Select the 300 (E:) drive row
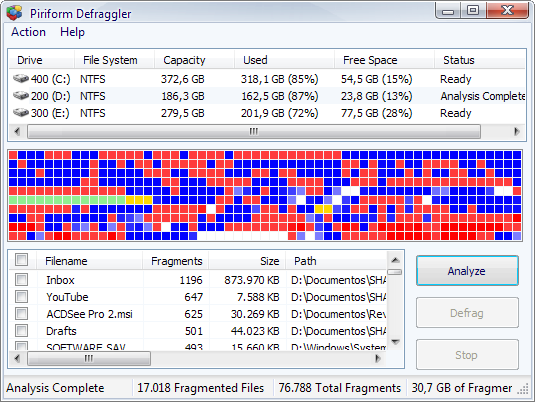 point(267,113)
